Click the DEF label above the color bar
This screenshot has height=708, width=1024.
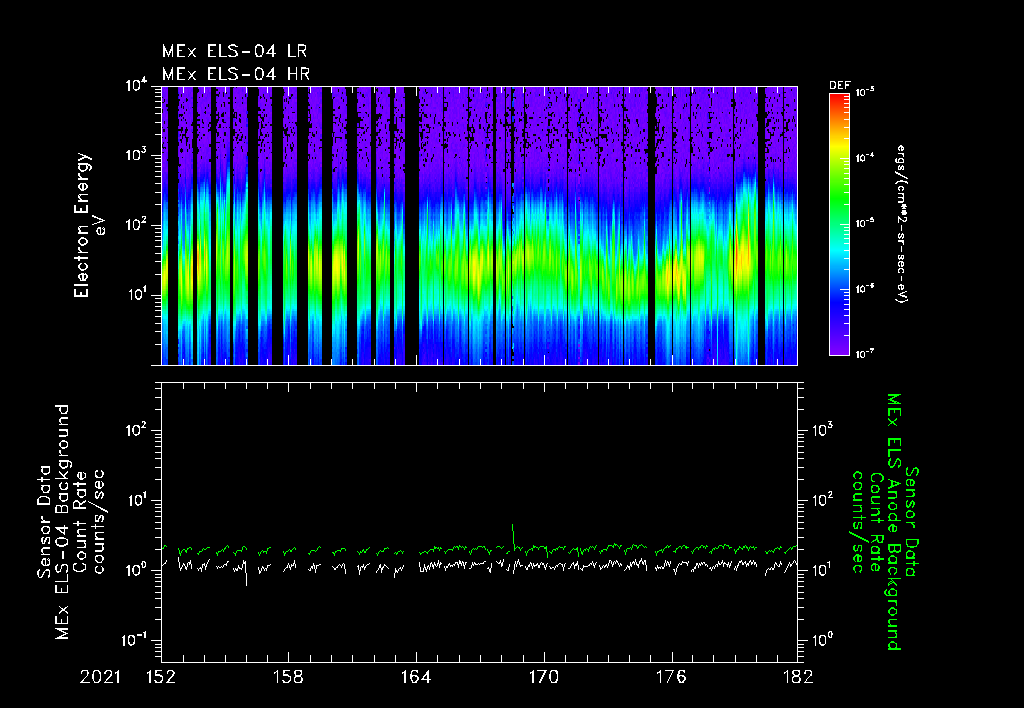pyautogui.click(x=839, y=86)
